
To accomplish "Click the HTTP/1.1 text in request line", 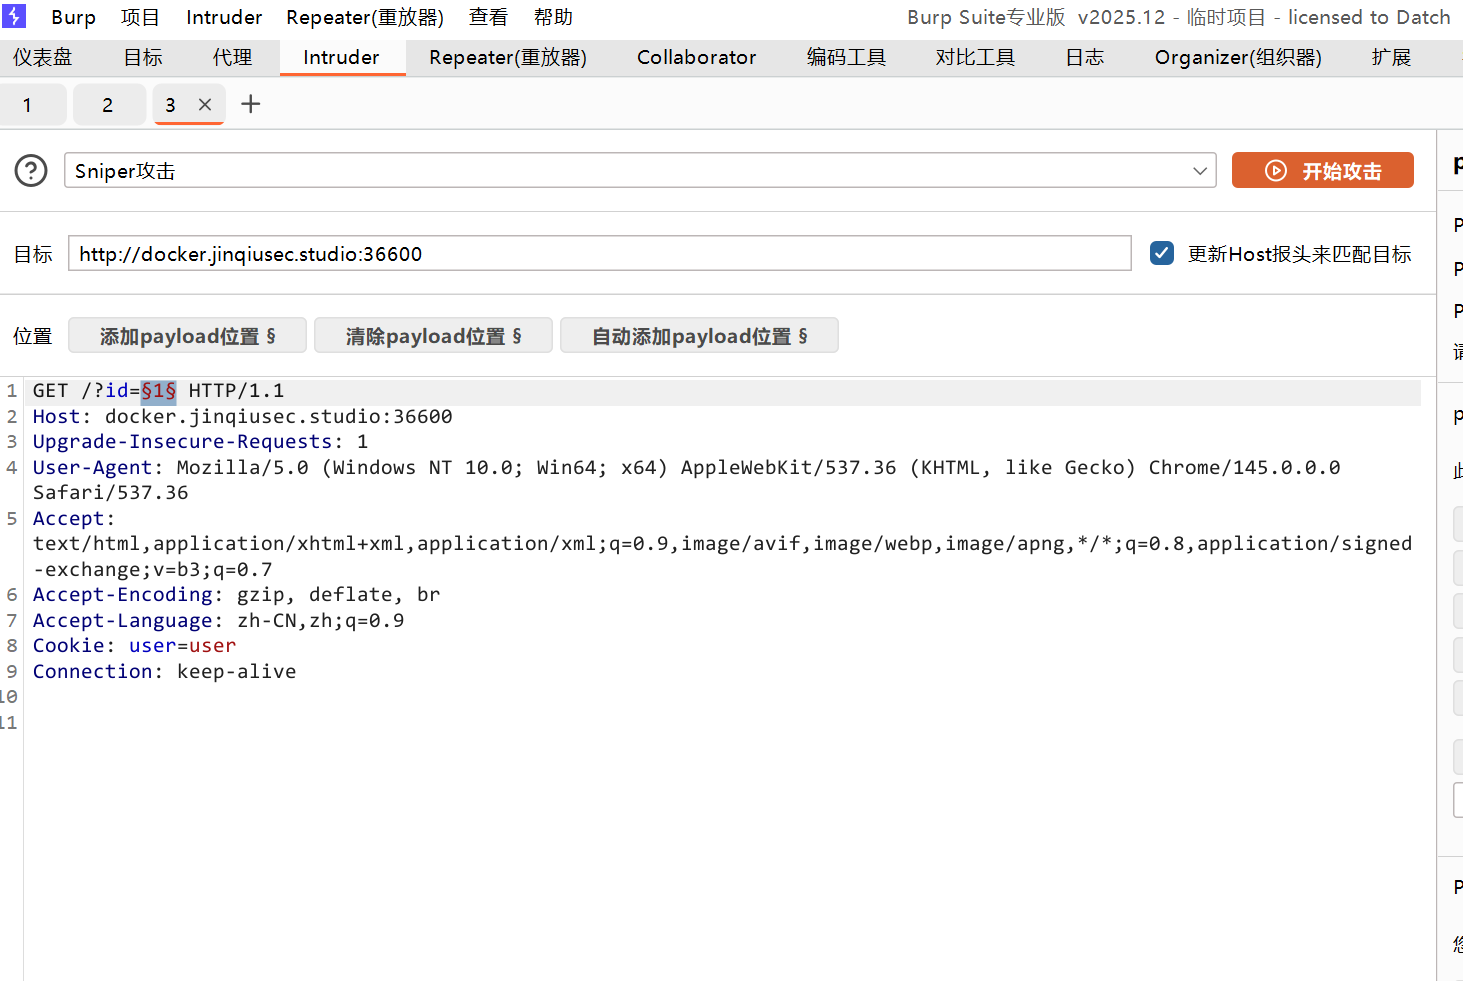I will 236,391.
